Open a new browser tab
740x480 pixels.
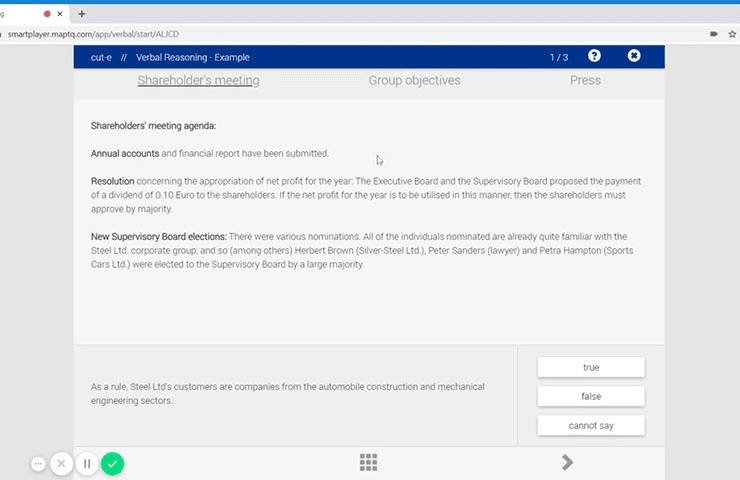(82, 13)
